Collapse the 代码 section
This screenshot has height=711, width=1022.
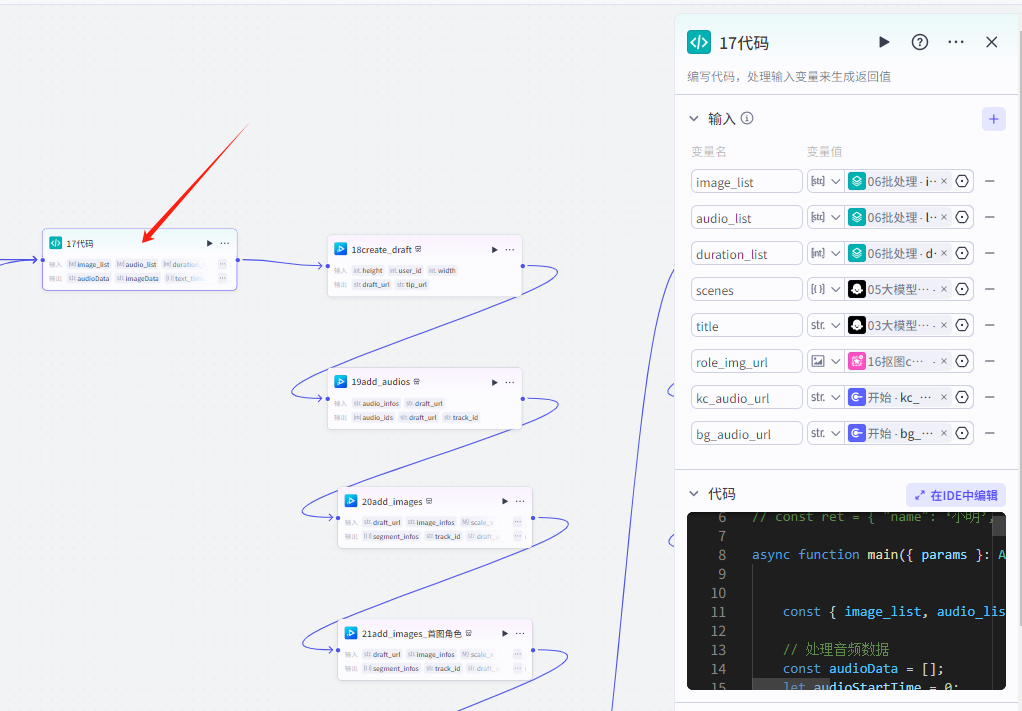(694, 494)
